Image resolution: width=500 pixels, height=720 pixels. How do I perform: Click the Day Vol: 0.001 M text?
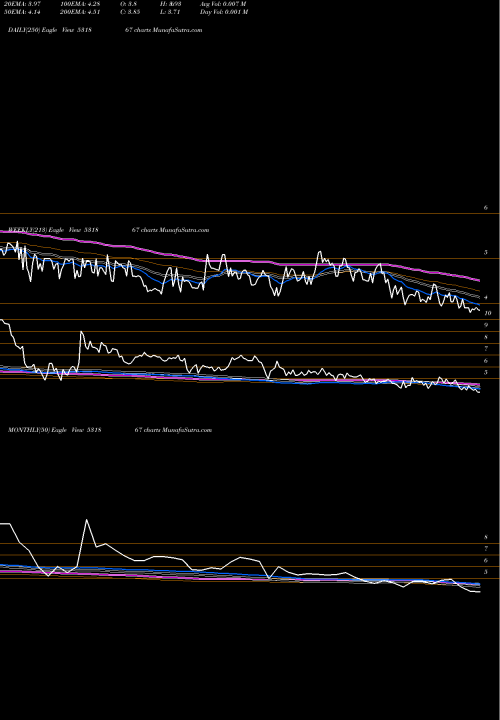[x=224, y=12]
